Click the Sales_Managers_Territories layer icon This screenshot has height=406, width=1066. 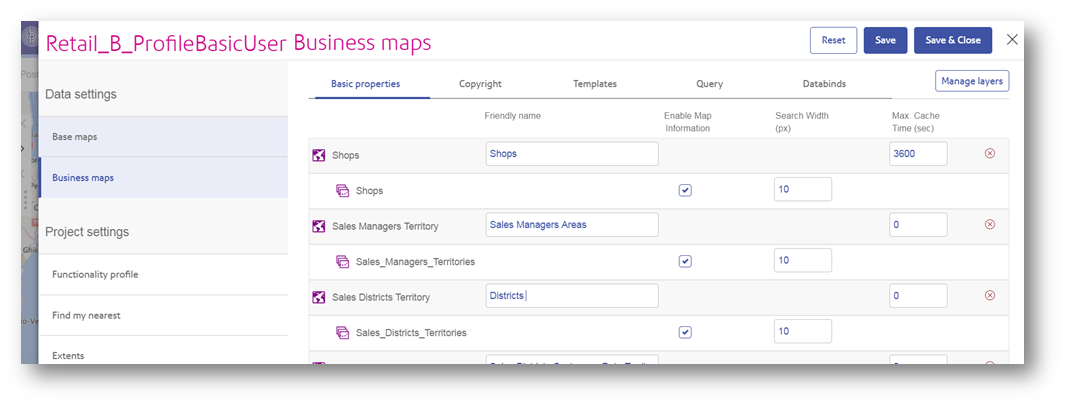tap(342, 261)
